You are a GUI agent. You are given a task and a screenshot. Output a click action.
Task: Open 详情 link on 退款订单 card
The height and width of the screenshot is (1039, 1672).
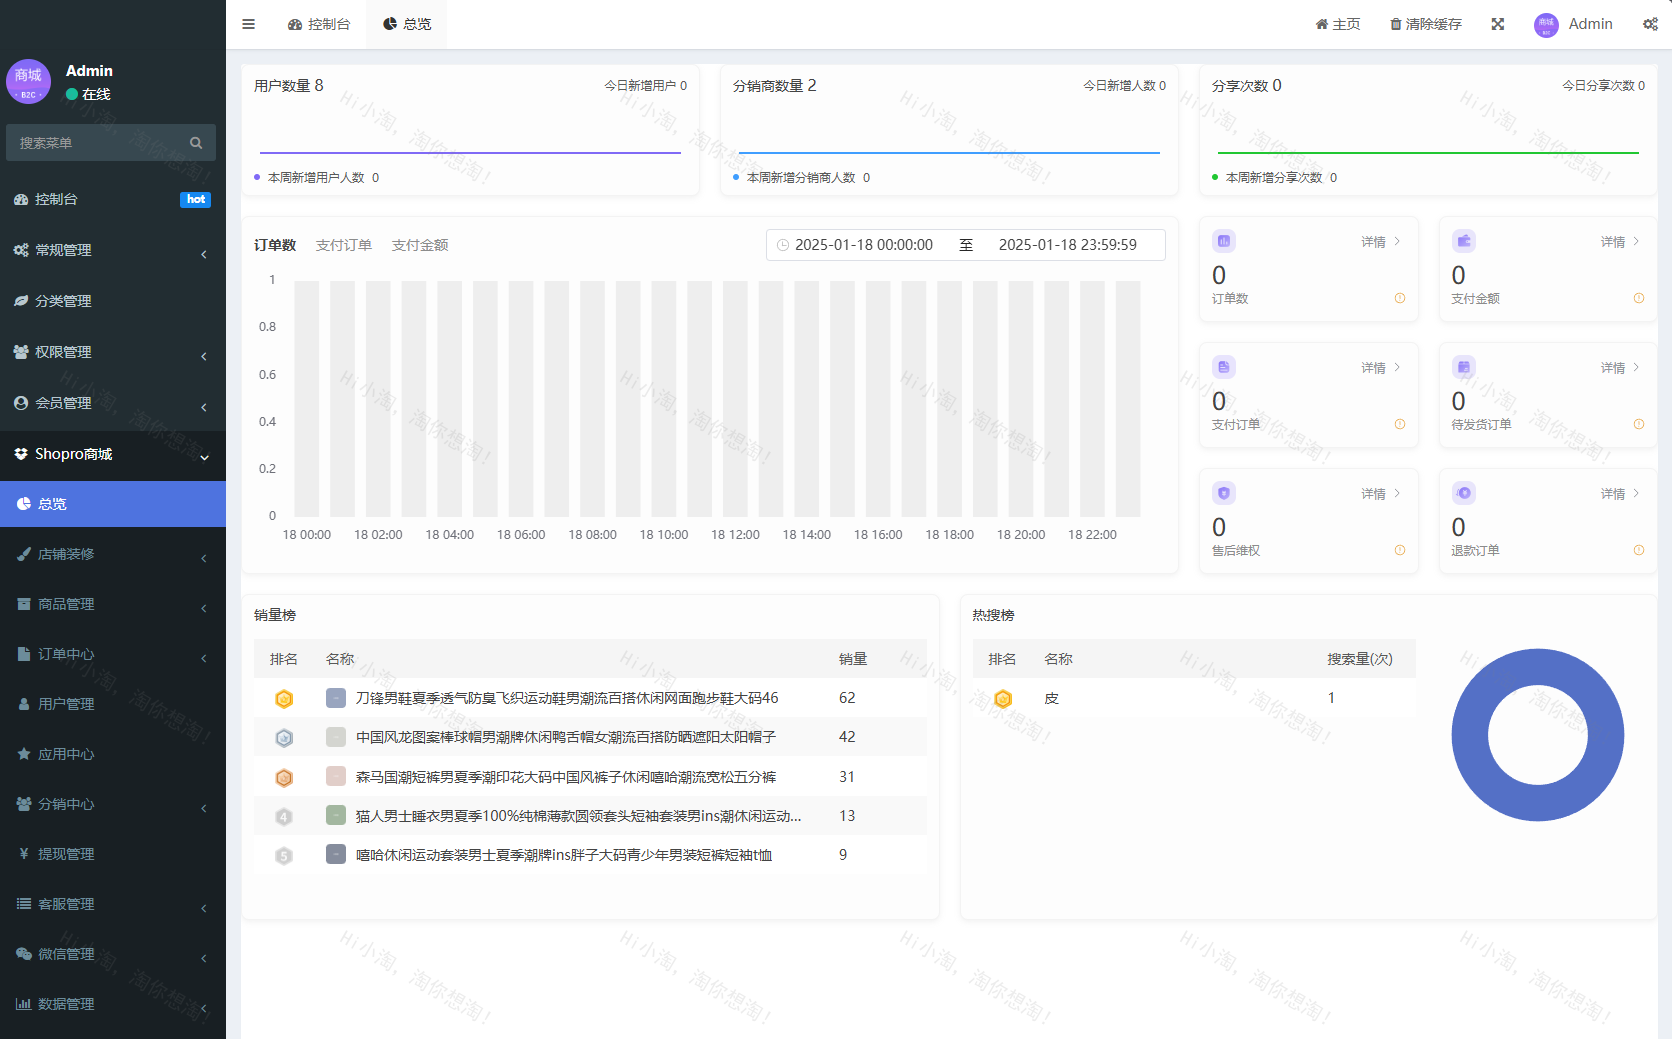click(1620, 494)
